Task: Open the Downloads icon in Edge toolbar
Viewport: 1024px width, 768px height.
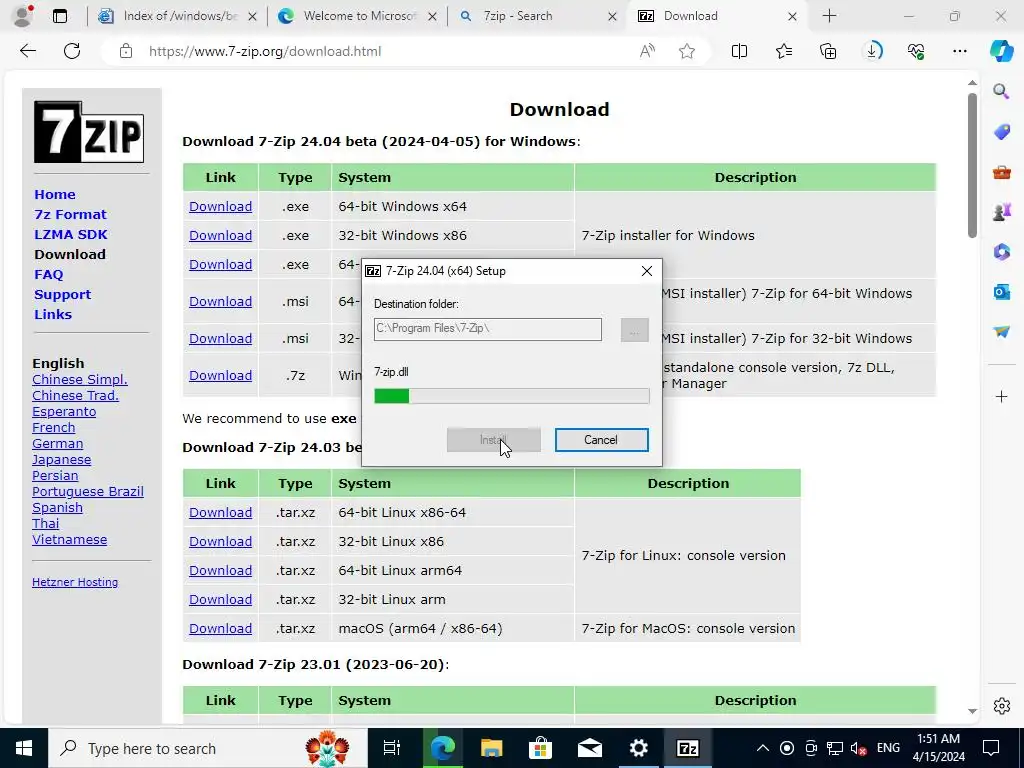Action: [872, 51]
